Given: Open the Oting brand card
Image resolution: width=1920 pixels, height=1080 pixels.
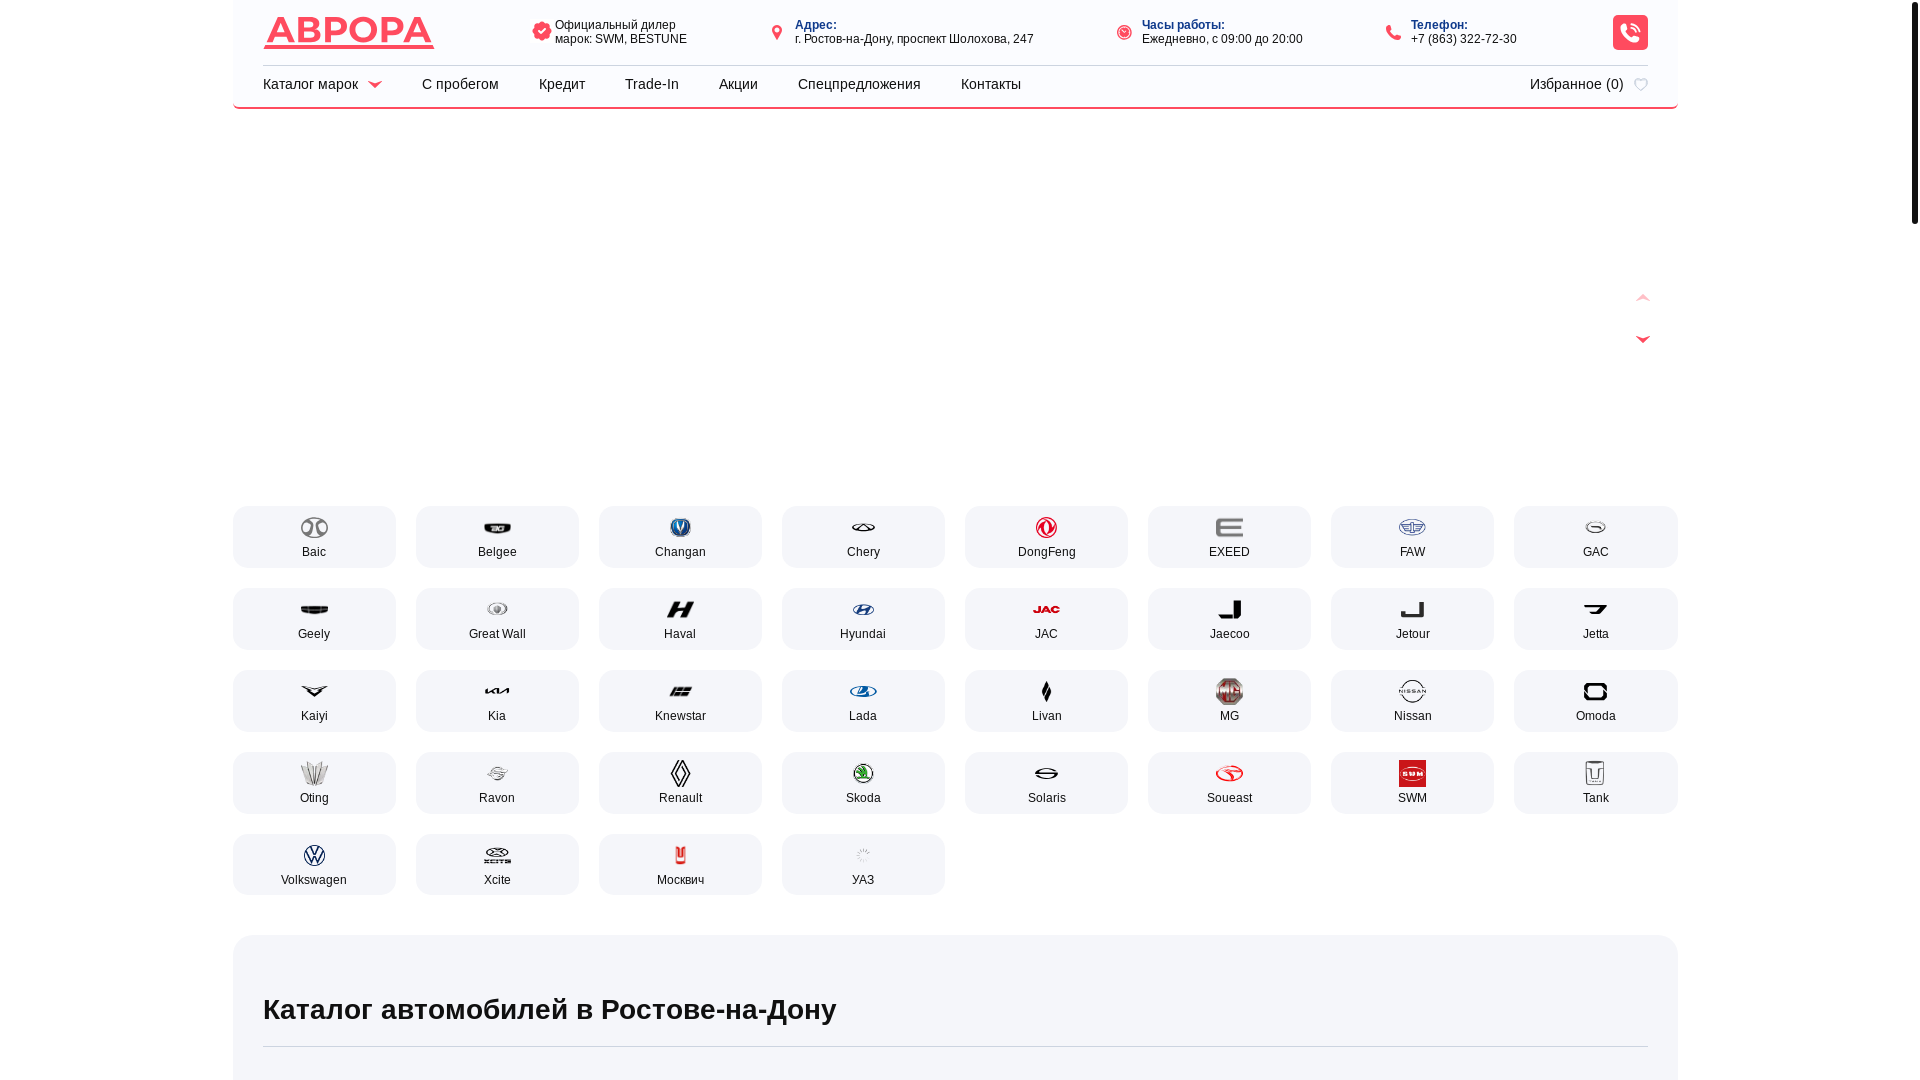Looking at the screenshot, I should click(x=314, y=783).
